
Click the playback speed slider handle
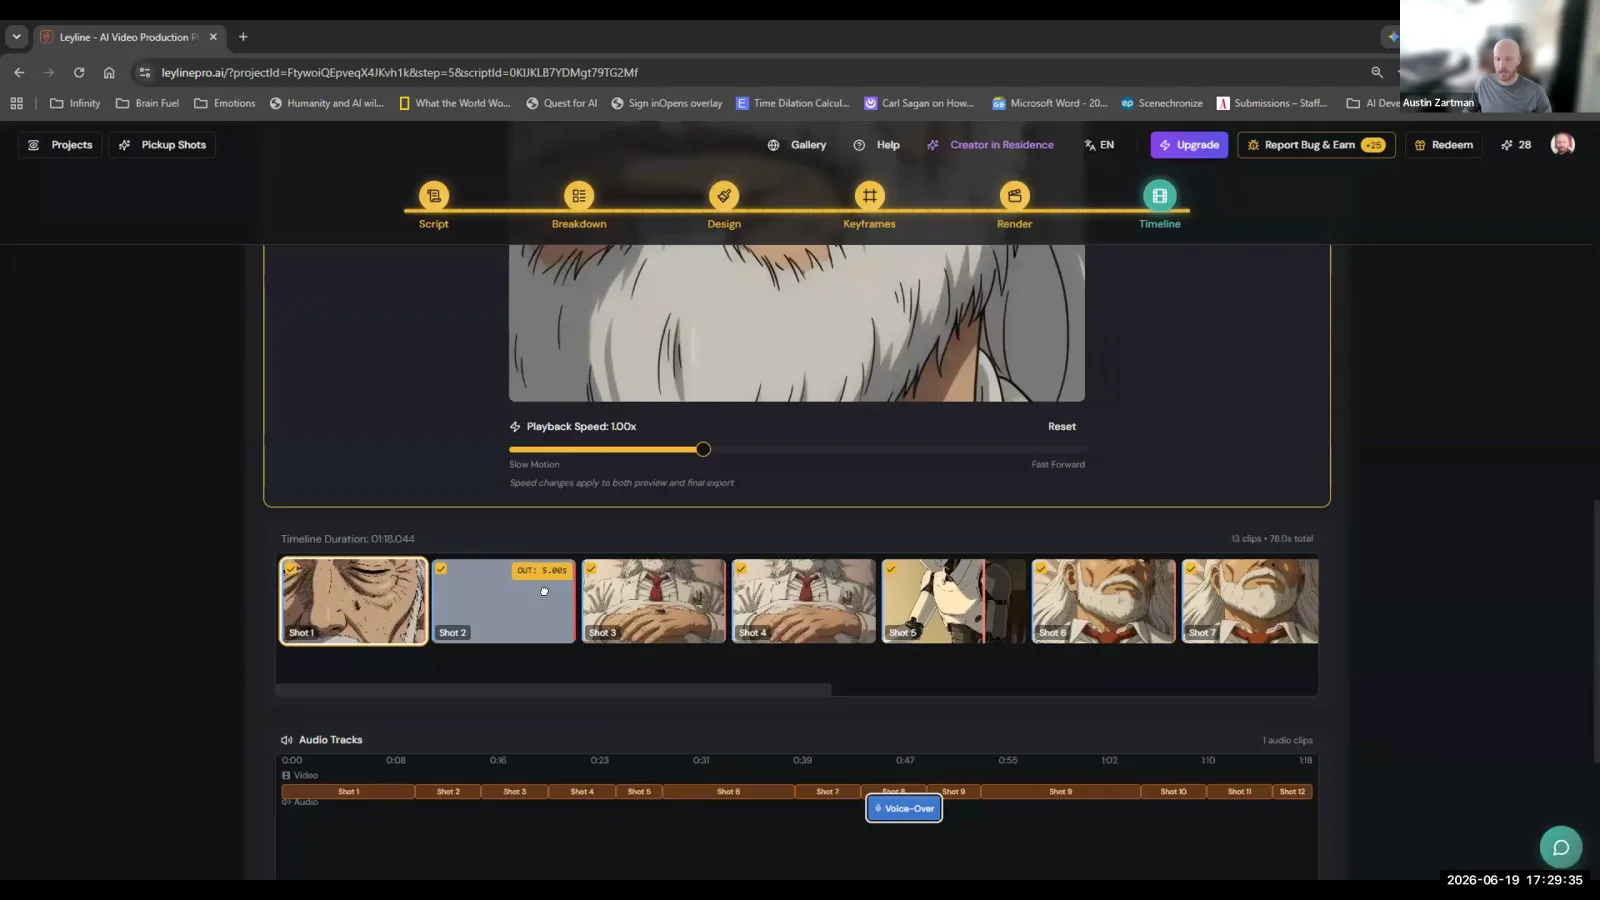703,449
